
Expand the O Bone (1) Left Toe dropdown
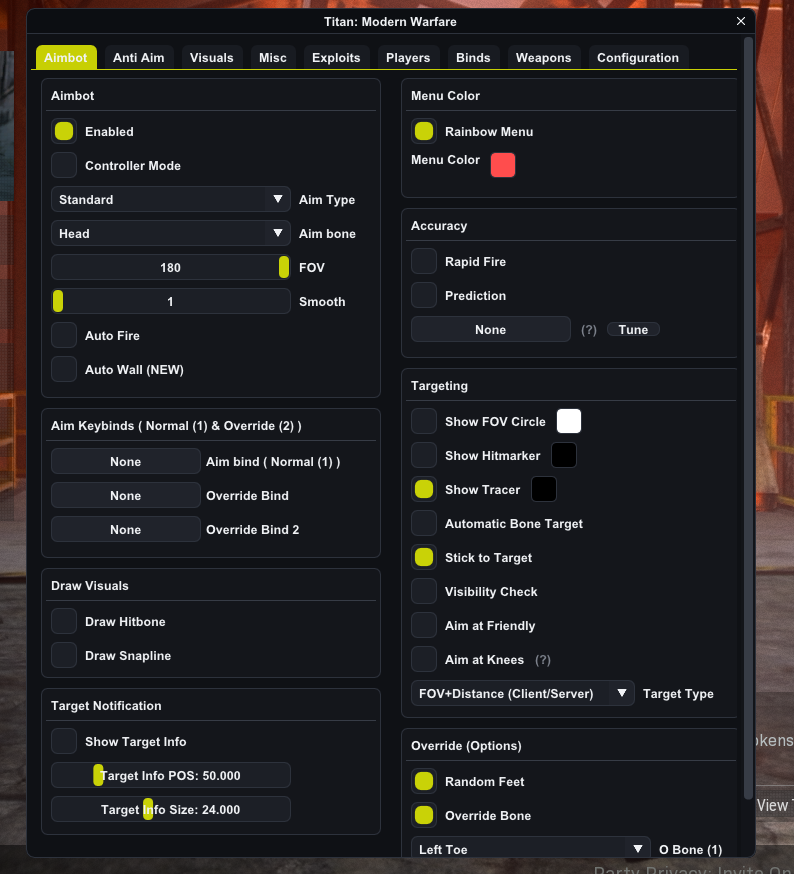pos(531,847)
